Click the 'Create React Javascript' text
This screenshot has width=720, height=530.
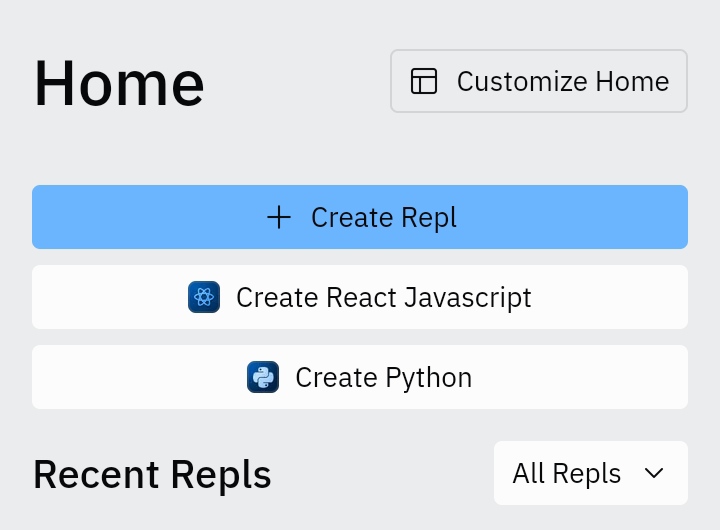pyautogui.click(x=383, y=297)
